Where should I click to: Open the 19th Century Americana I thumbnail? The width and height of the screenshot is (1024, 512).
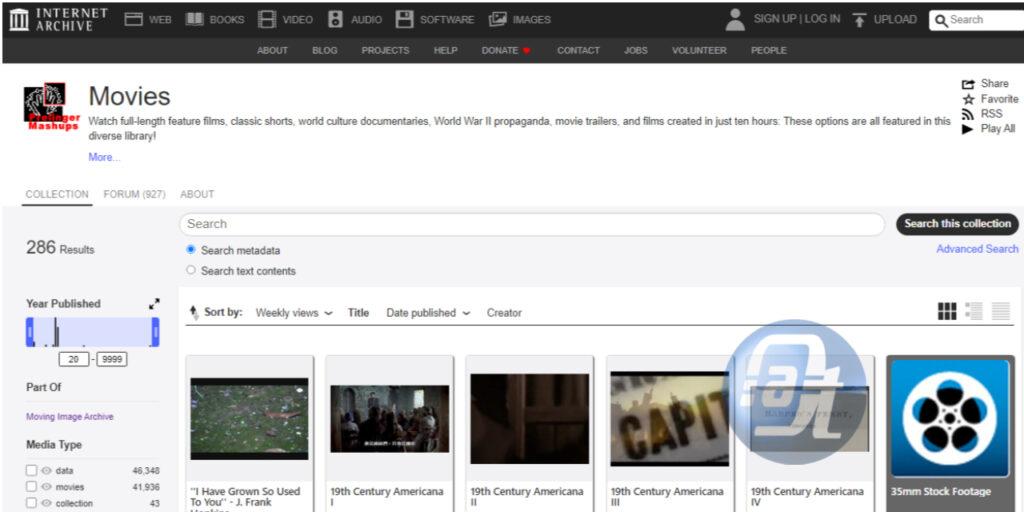[x=390, y=419]
